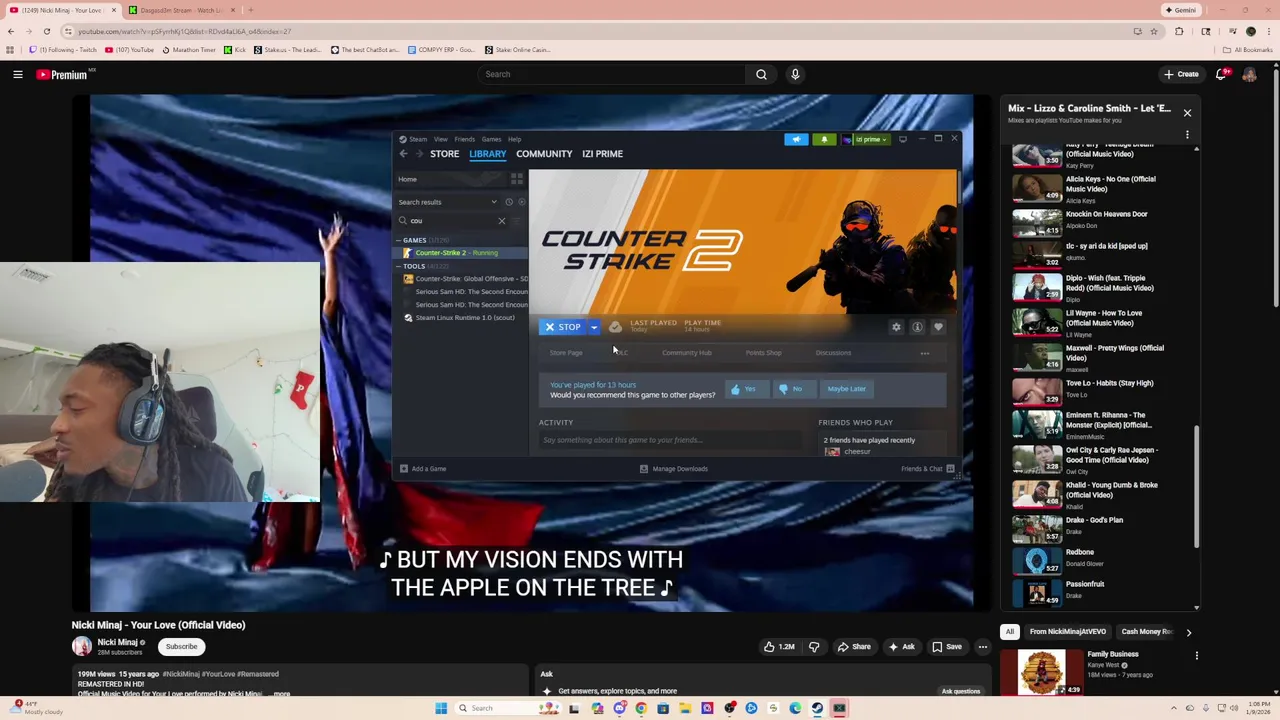The image size is (1280, 720).
Task: Open Chrome from the Windows taskbar
Action: click(641, 708)
